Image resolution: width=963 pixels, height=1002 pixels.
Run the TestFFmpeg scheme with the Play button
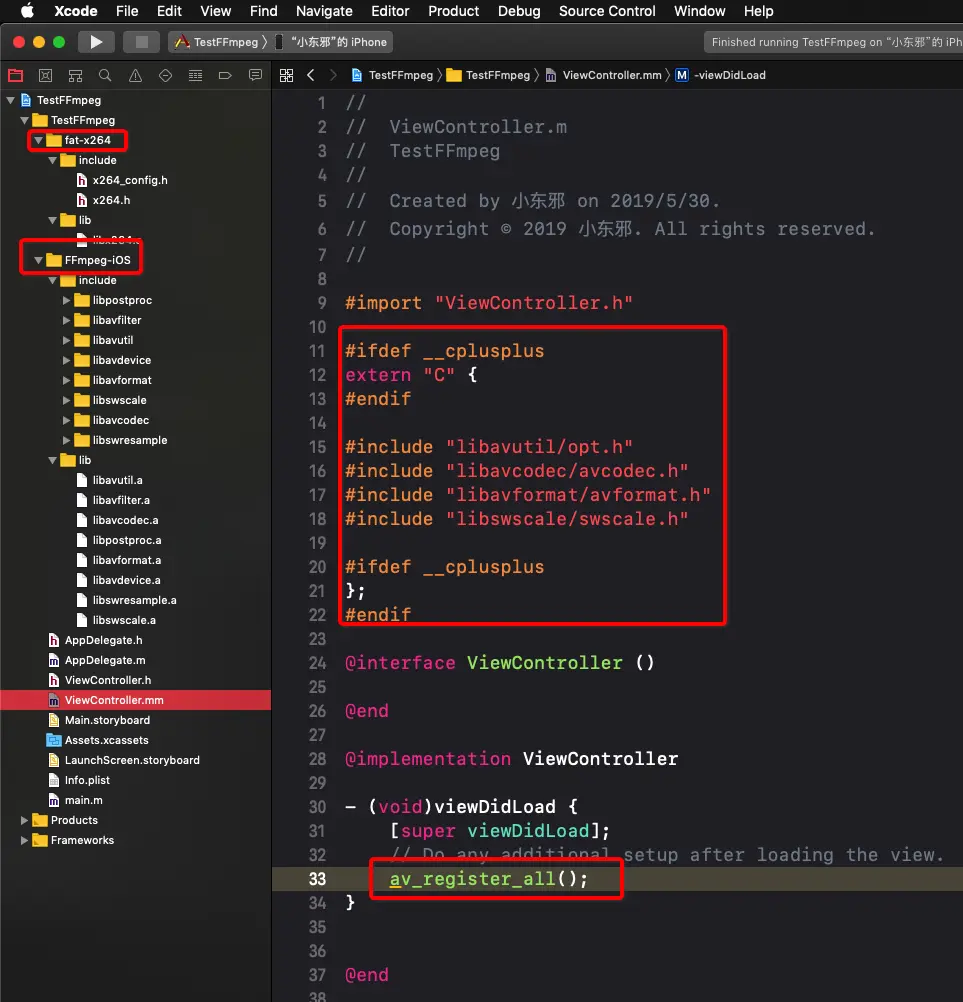point(96,42)
